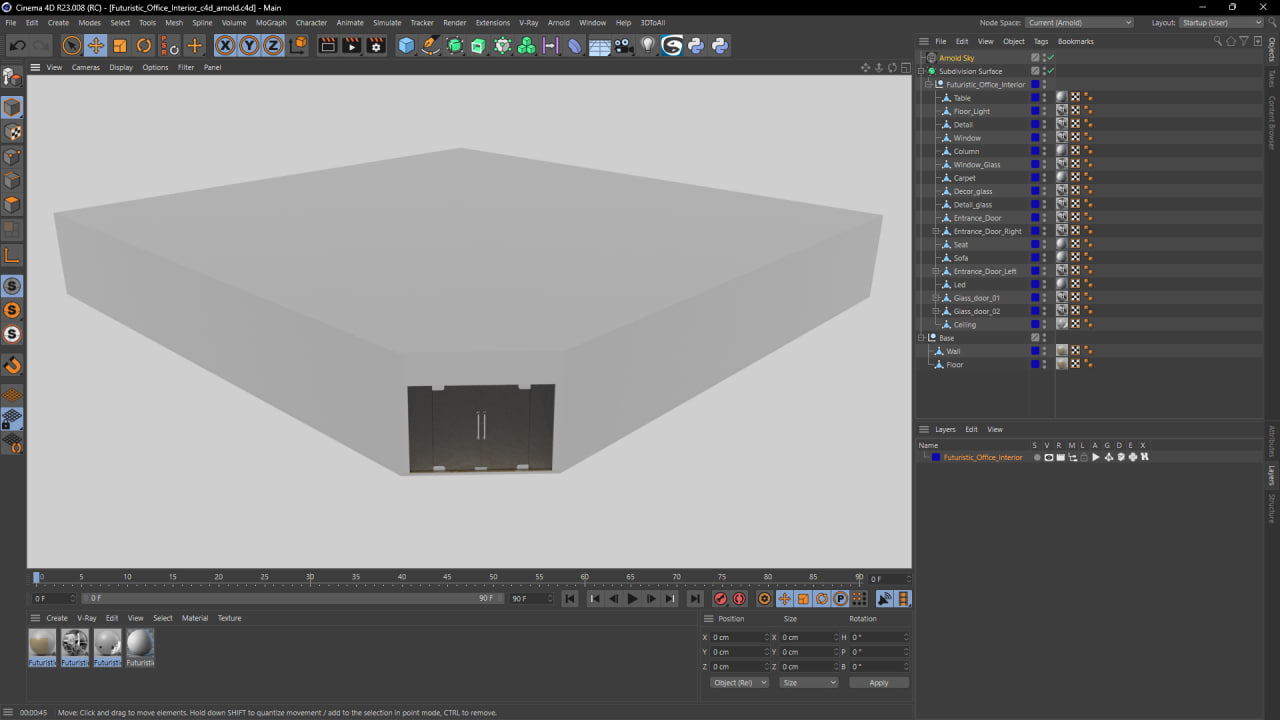Click the first Python script icon

(696, 45)
